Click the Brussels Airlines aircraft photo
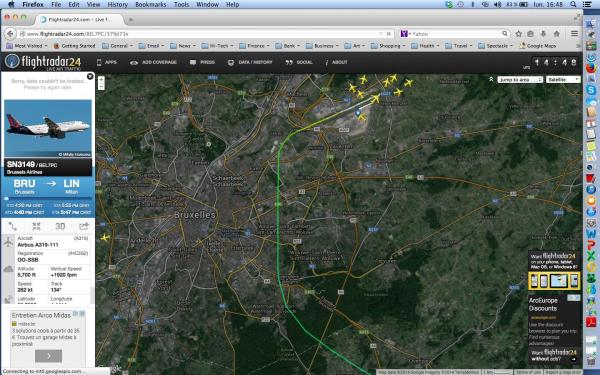 tap(48, 128)
